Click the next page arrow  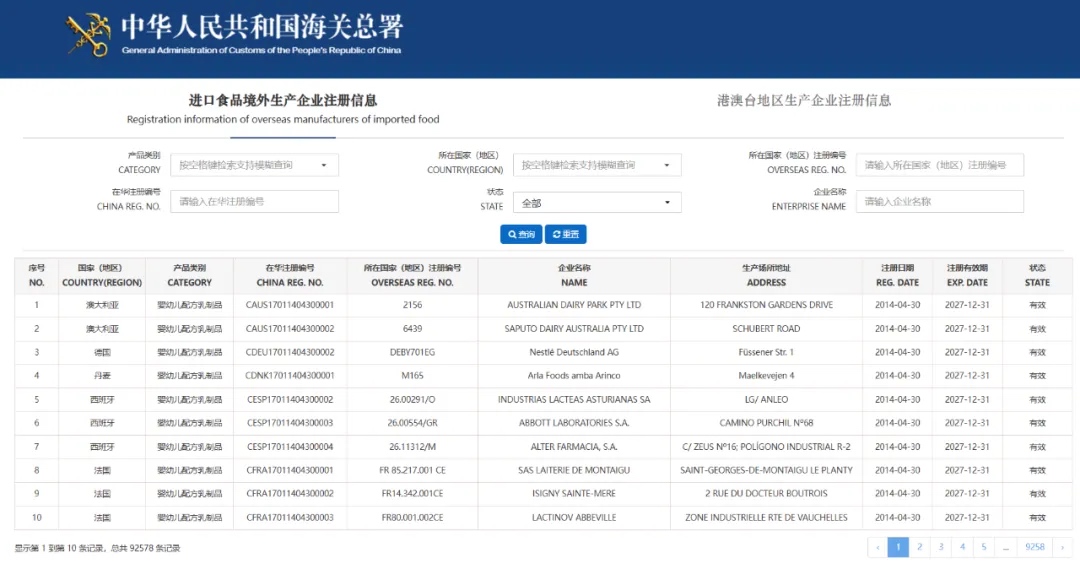tap(1062, 547)
